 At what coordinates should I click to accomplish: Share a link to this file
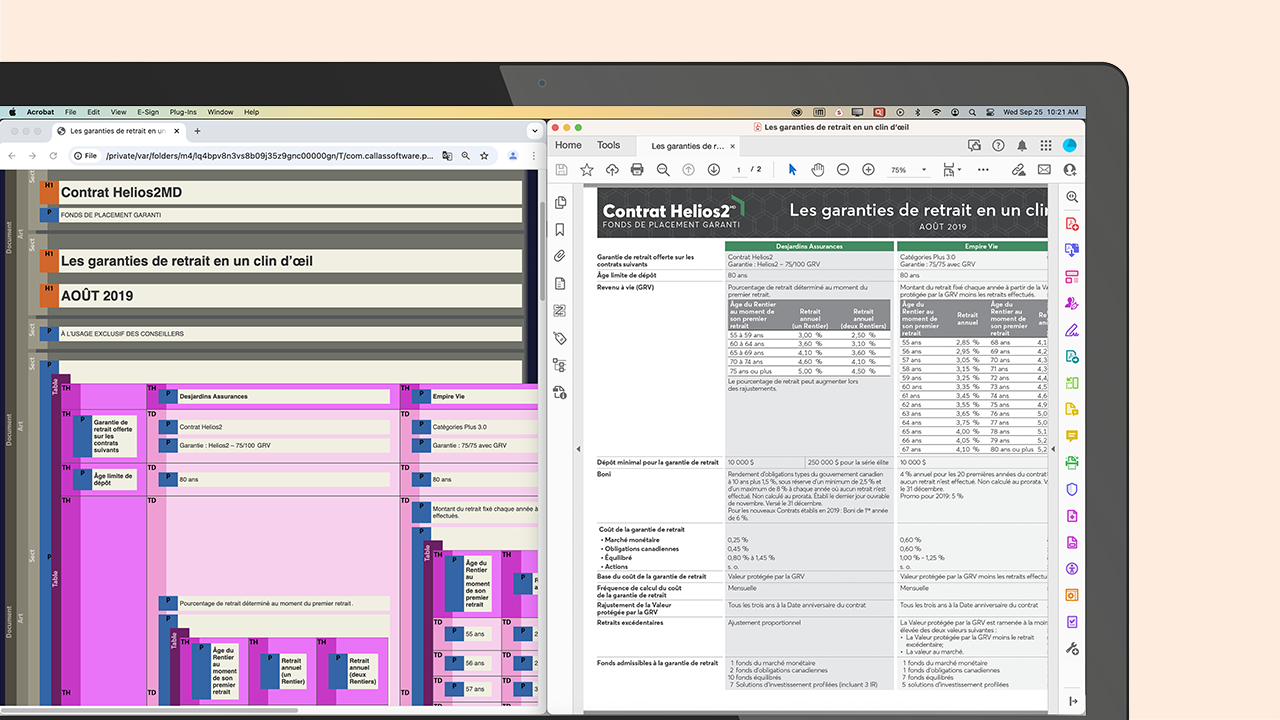(1018, 170)
